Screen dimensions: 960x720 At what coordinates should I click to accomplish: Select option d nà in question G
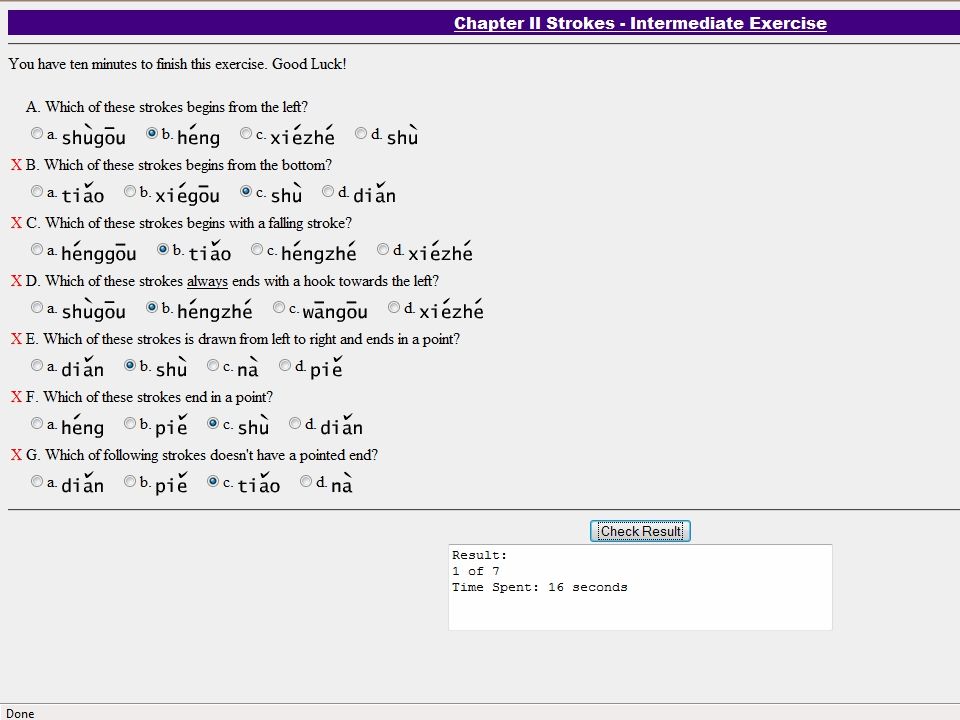pos(306,481)
